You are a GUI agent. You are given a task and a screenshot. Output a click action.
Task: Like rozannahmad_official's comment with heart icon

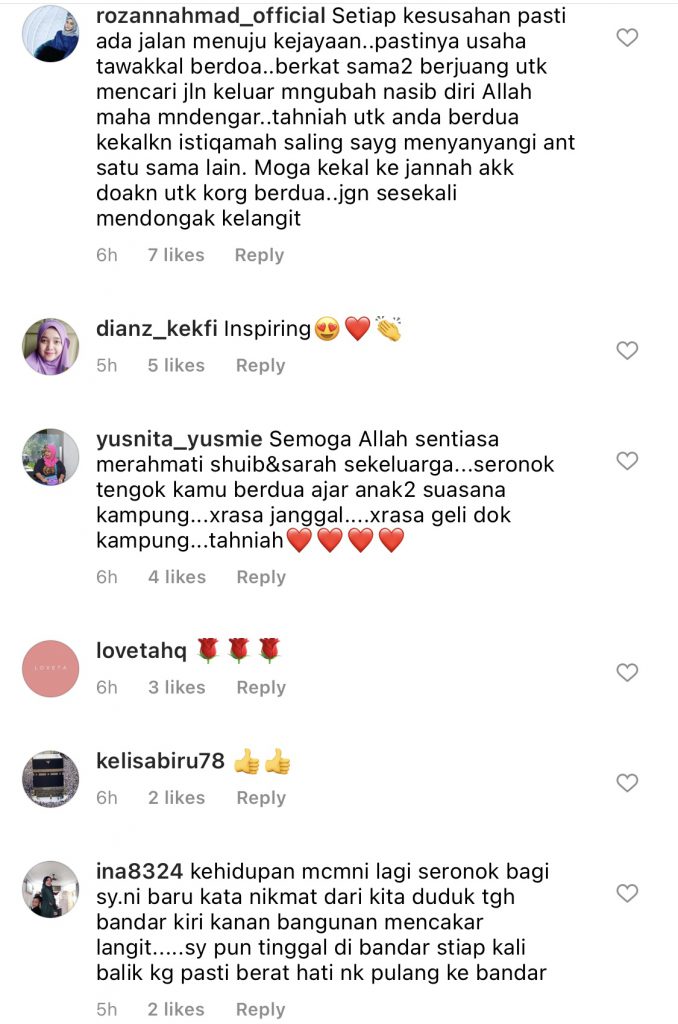[x=627, y=38]
